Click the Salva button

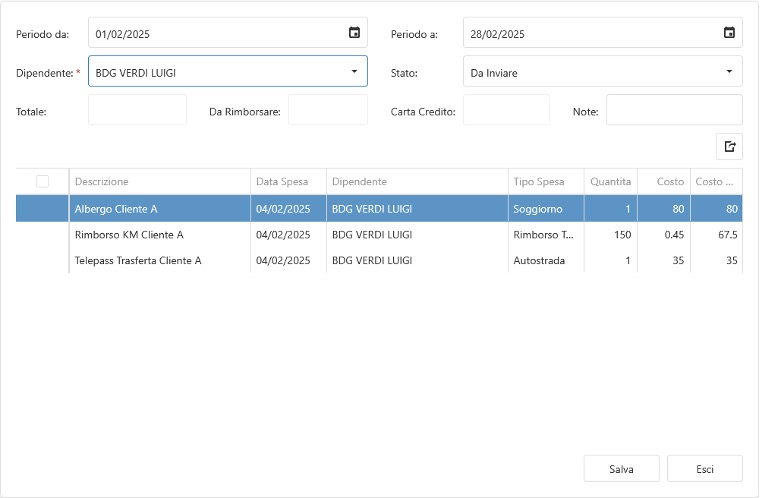621,468
